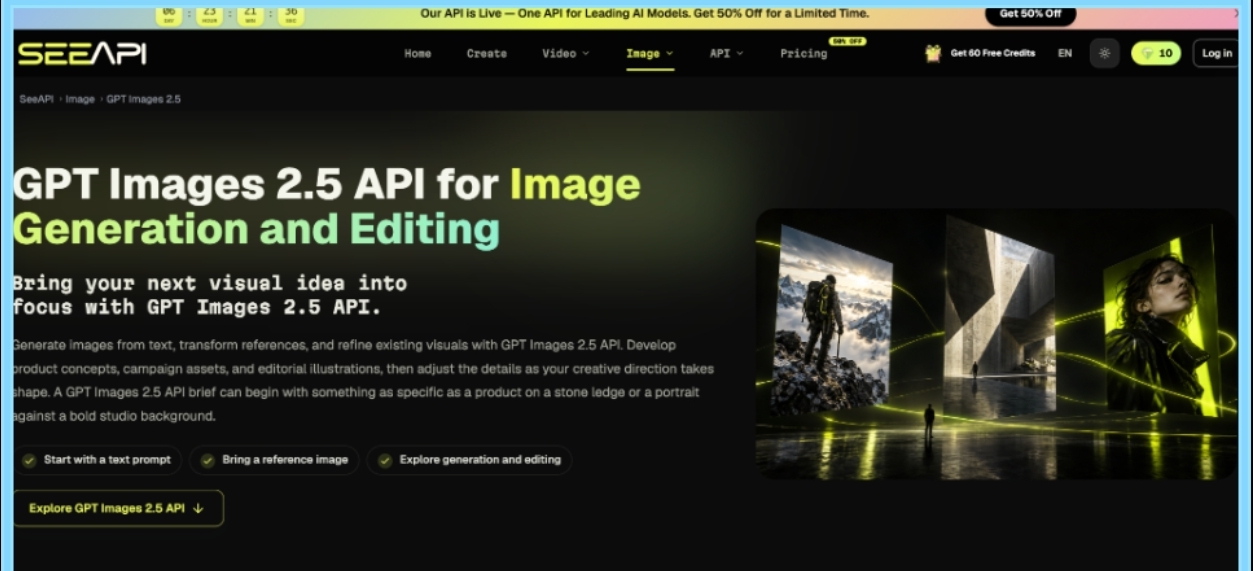
Task: Click Explore GPT Images 2.5 API button
Action: point(118,508)
